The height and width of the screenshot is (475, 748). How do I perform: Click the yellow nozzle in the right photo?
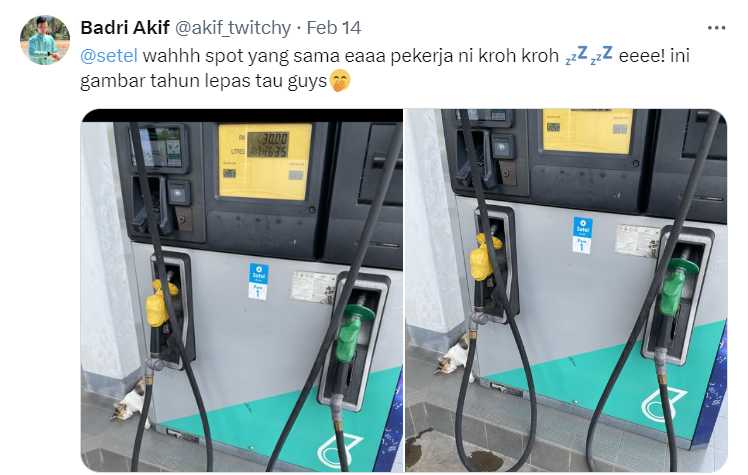[x=484, y=258]
